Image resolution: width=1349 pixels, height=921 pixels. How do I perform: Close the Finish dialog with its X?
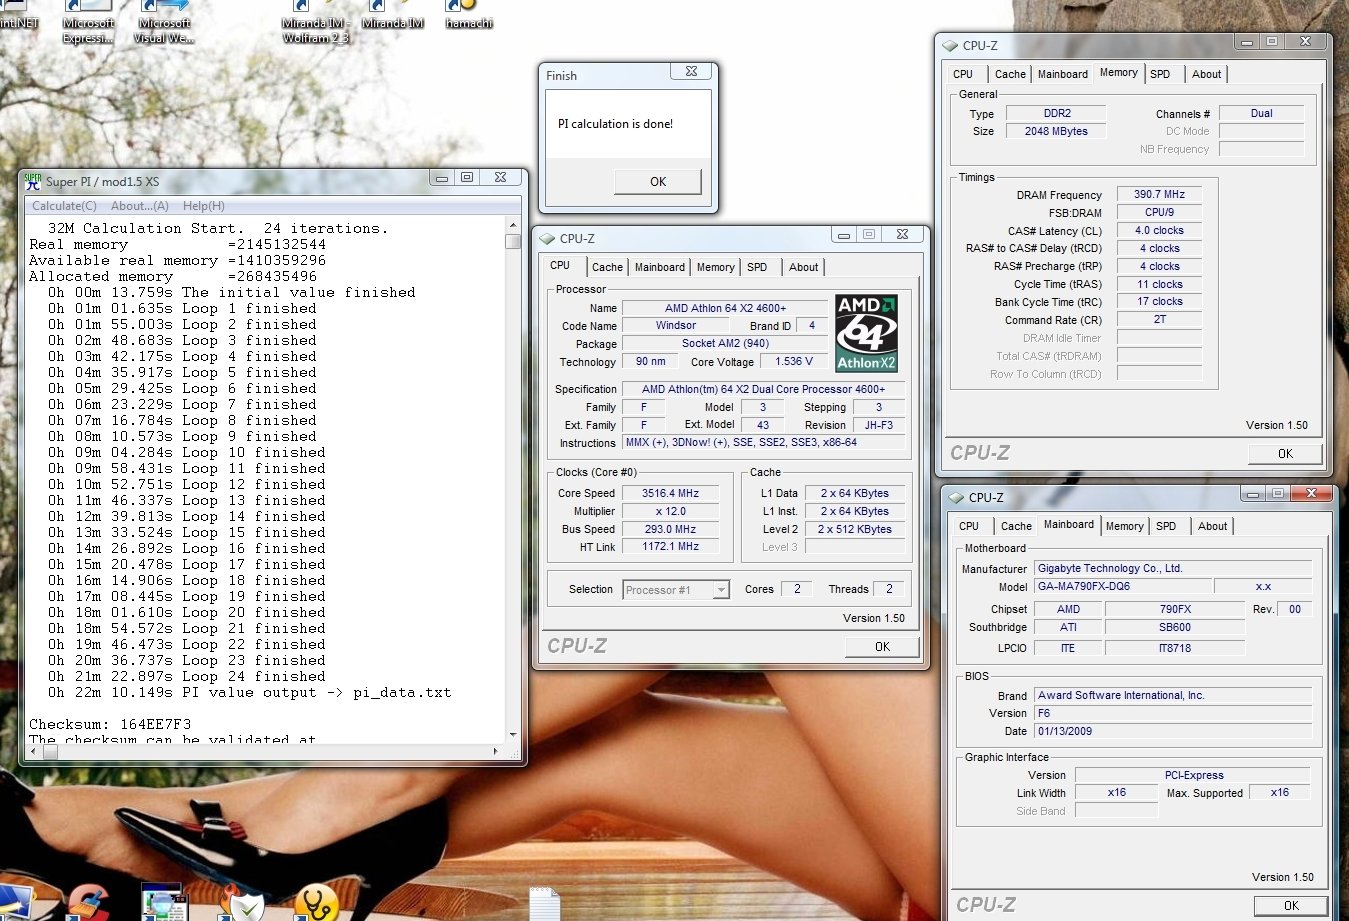691,71
